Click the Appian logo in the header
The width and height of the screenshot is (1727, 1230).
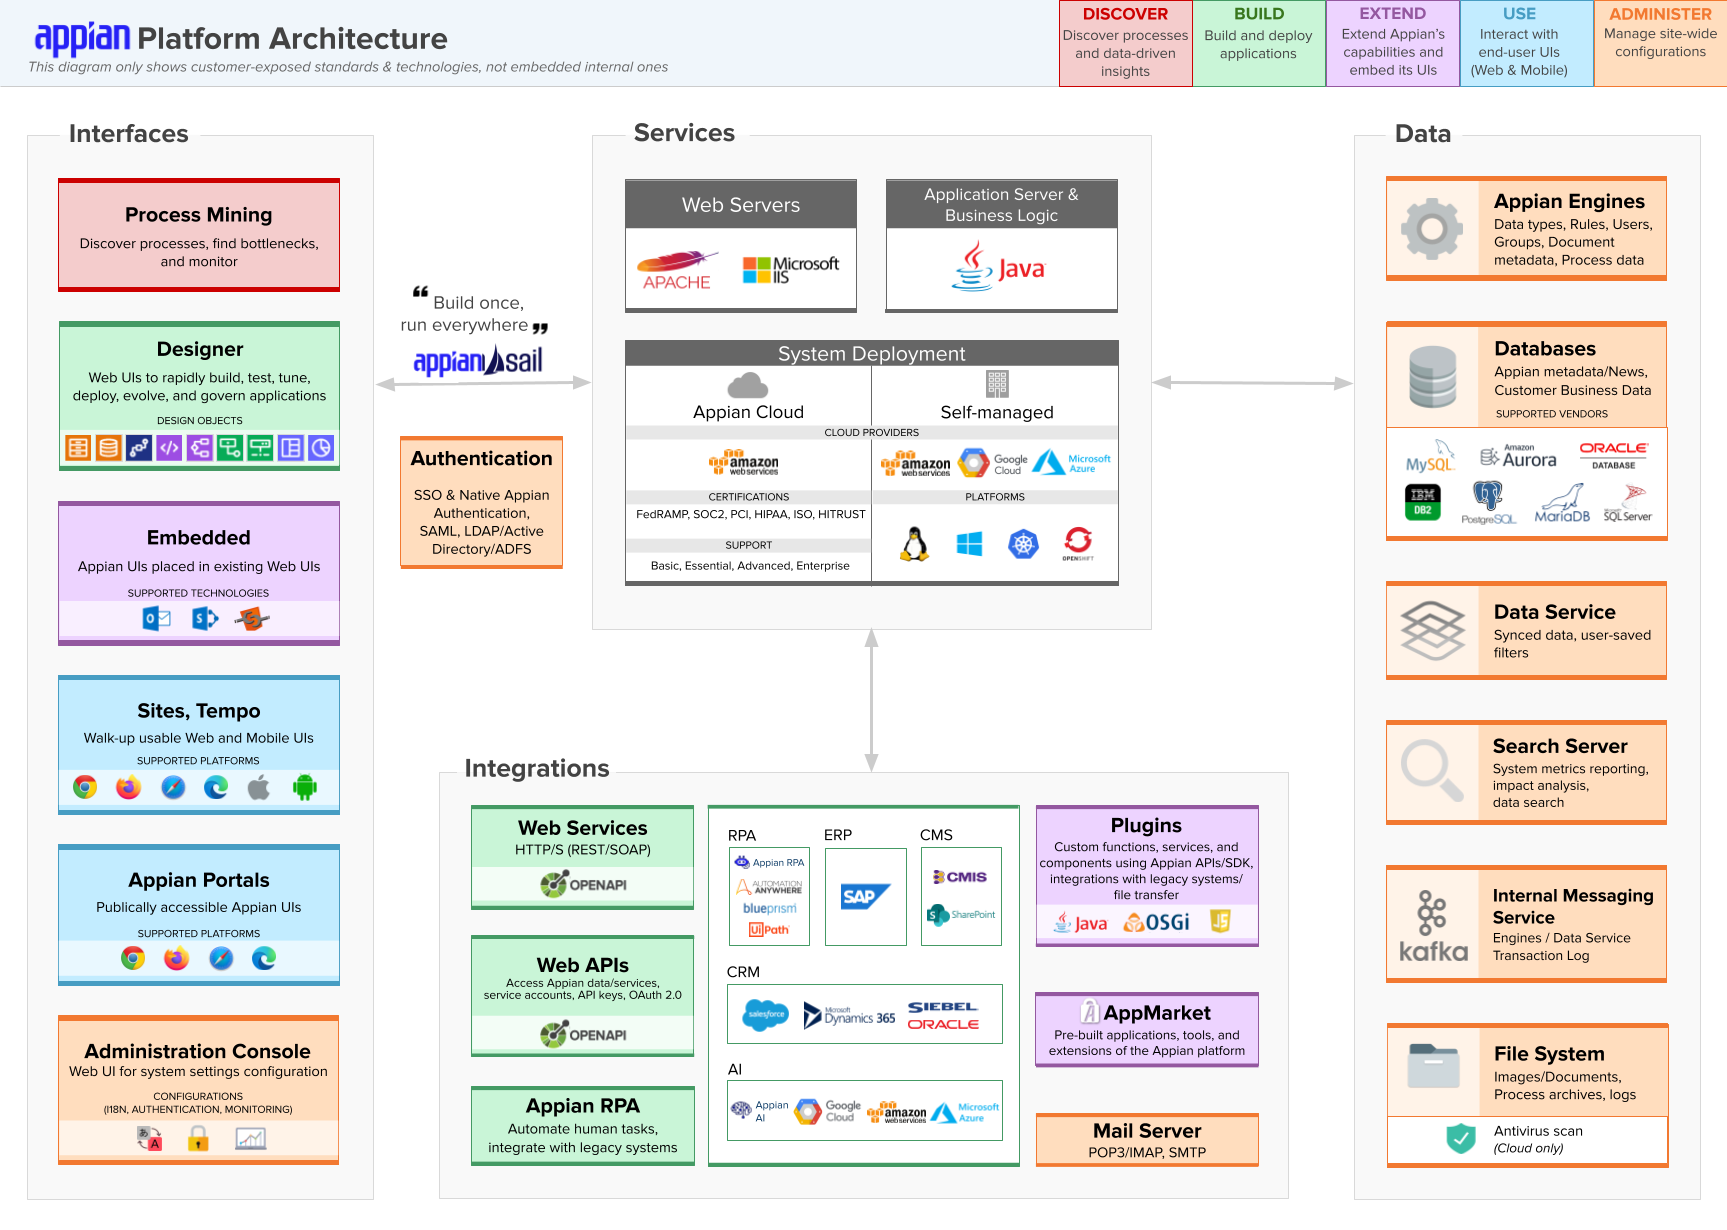[82, 38]
